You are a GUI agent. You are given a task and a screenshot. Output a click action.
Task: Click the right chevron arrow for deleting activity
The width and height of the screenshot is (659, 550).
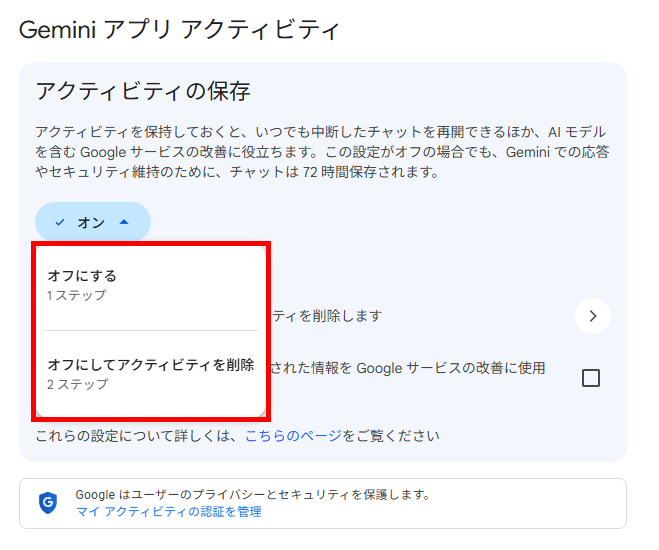(x=593, y=316)
